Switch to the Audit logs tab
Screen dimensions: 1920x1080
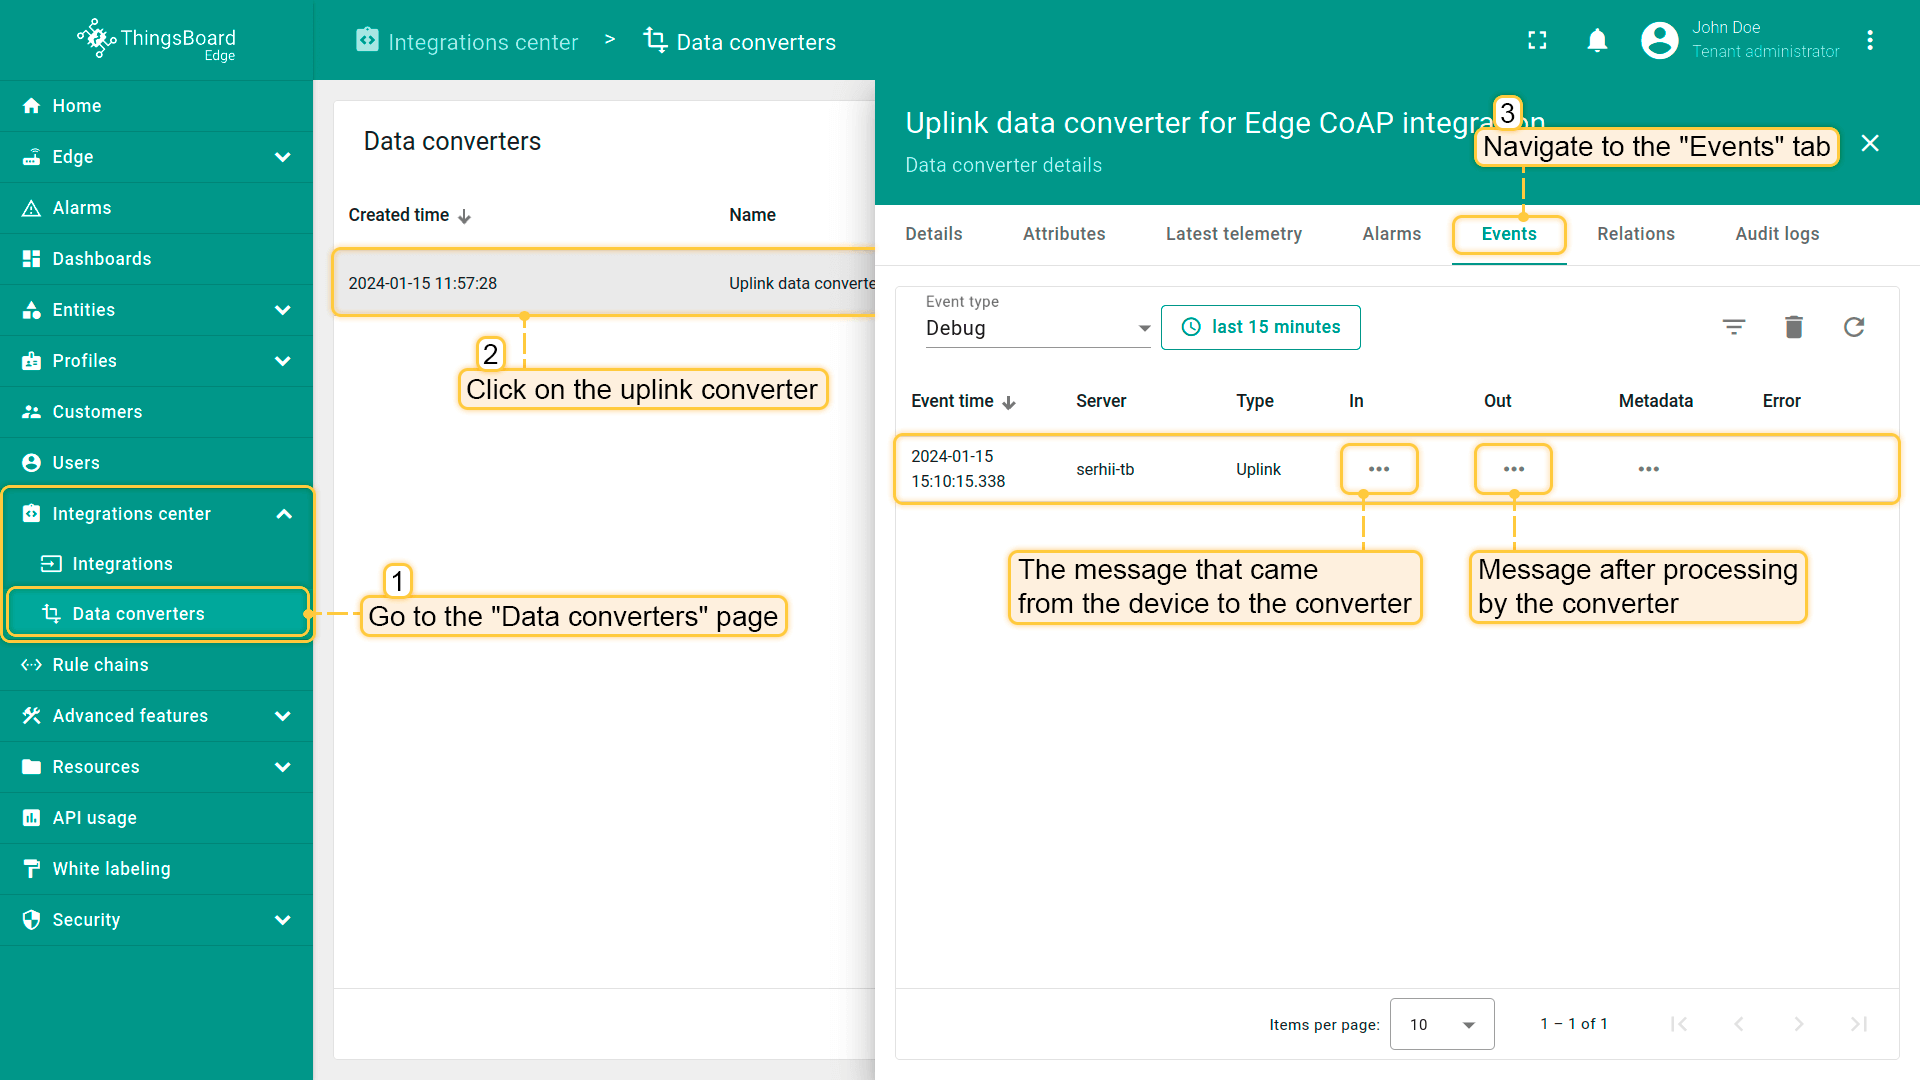1777,234
